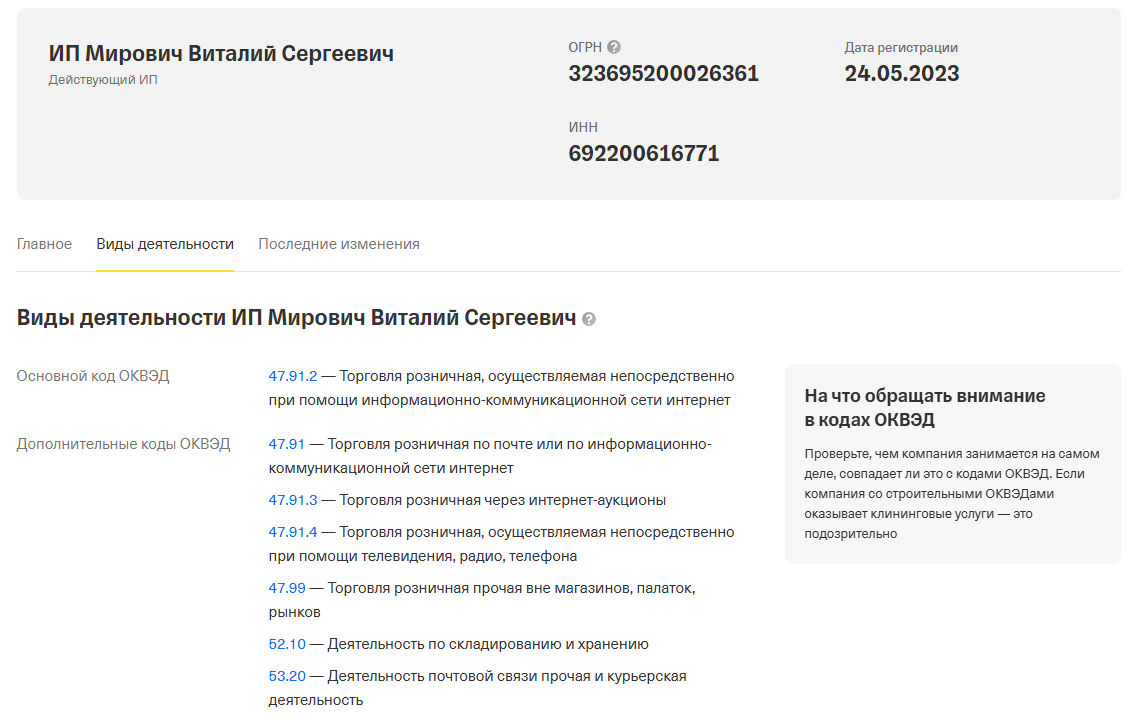The image size is (1144, 722).
Task: Select the Виды деятельности tab
Action: [164, 243]
